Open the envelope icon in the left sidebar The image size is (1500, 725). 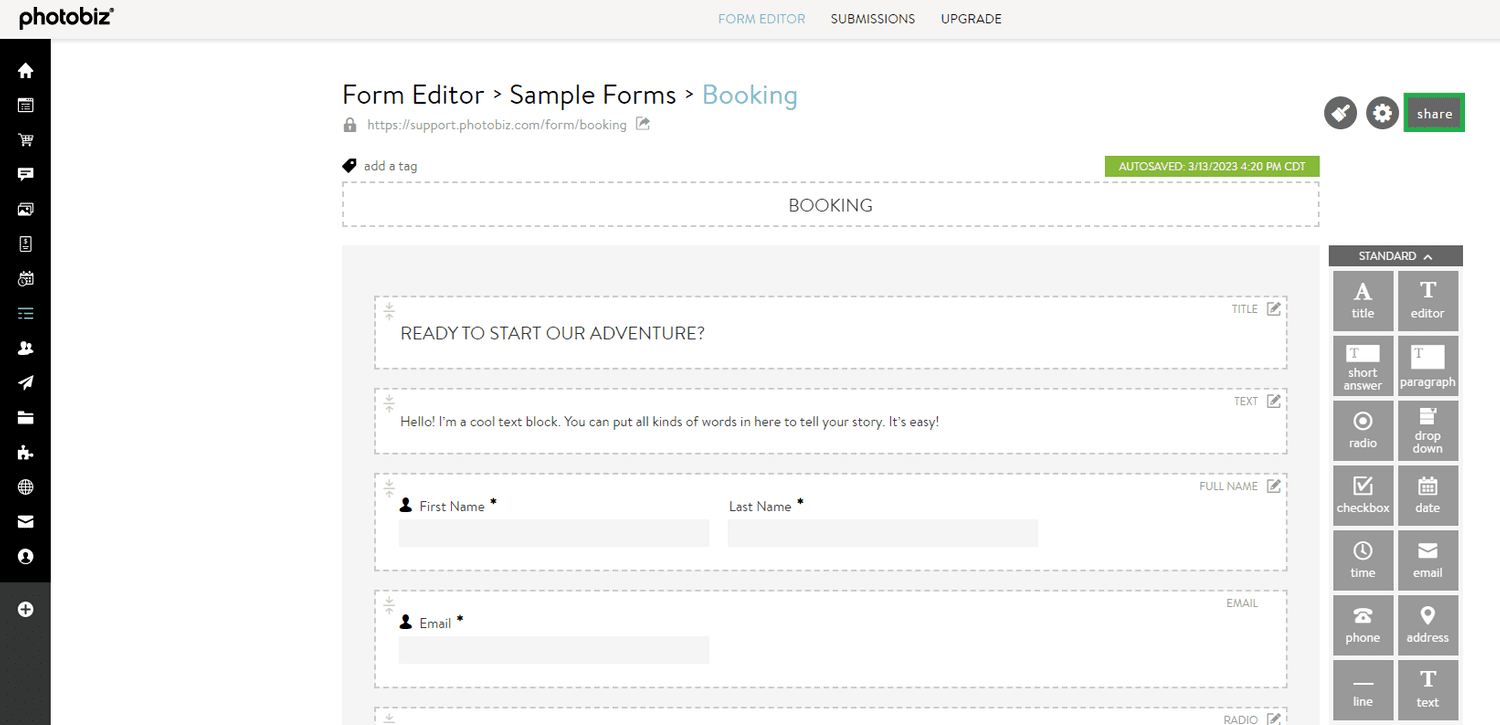point(26,522)
